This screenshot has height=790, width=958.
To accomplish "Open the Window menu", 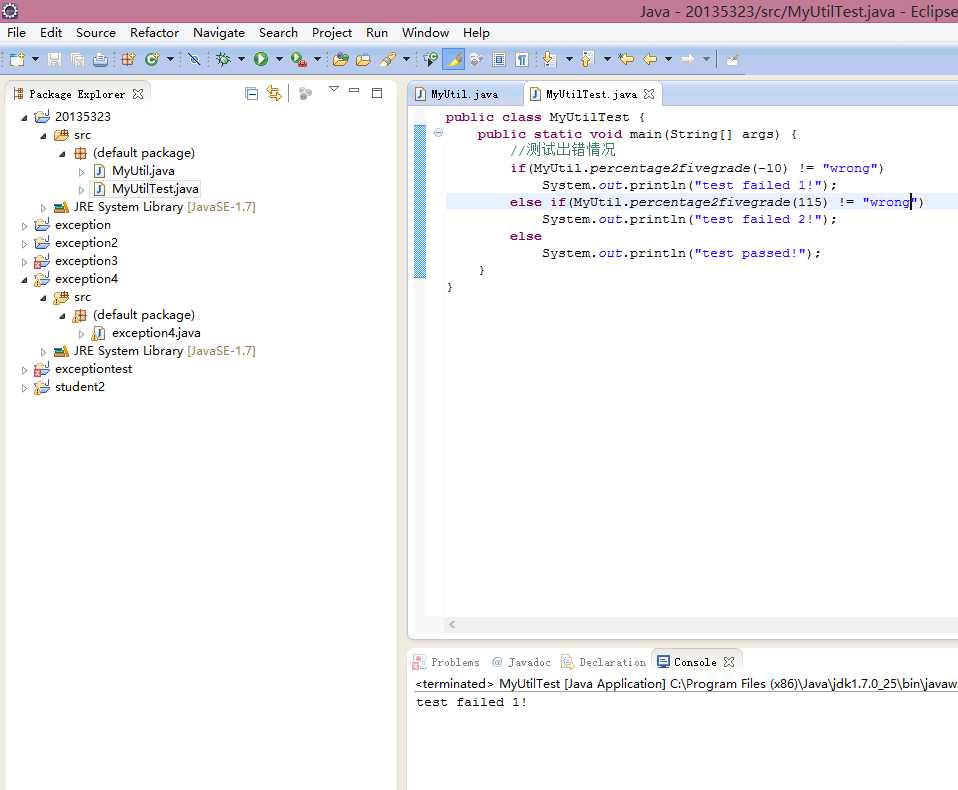I will pyautogui.click(x=425, y=33).
